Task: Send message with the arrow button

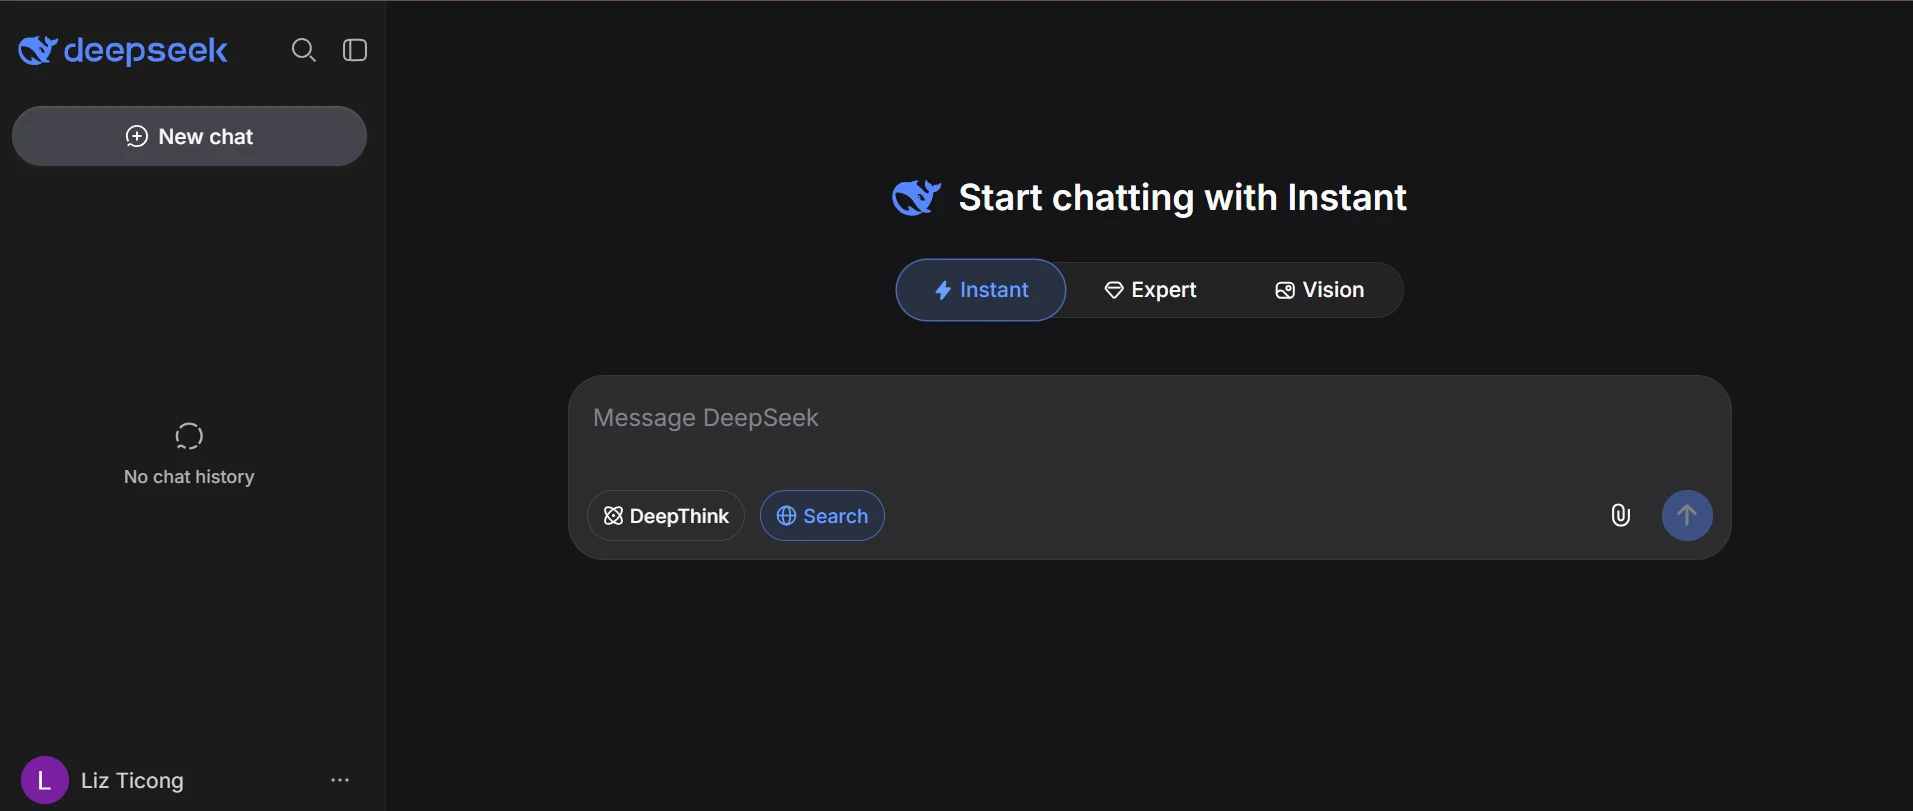Action: [1687, 515]
